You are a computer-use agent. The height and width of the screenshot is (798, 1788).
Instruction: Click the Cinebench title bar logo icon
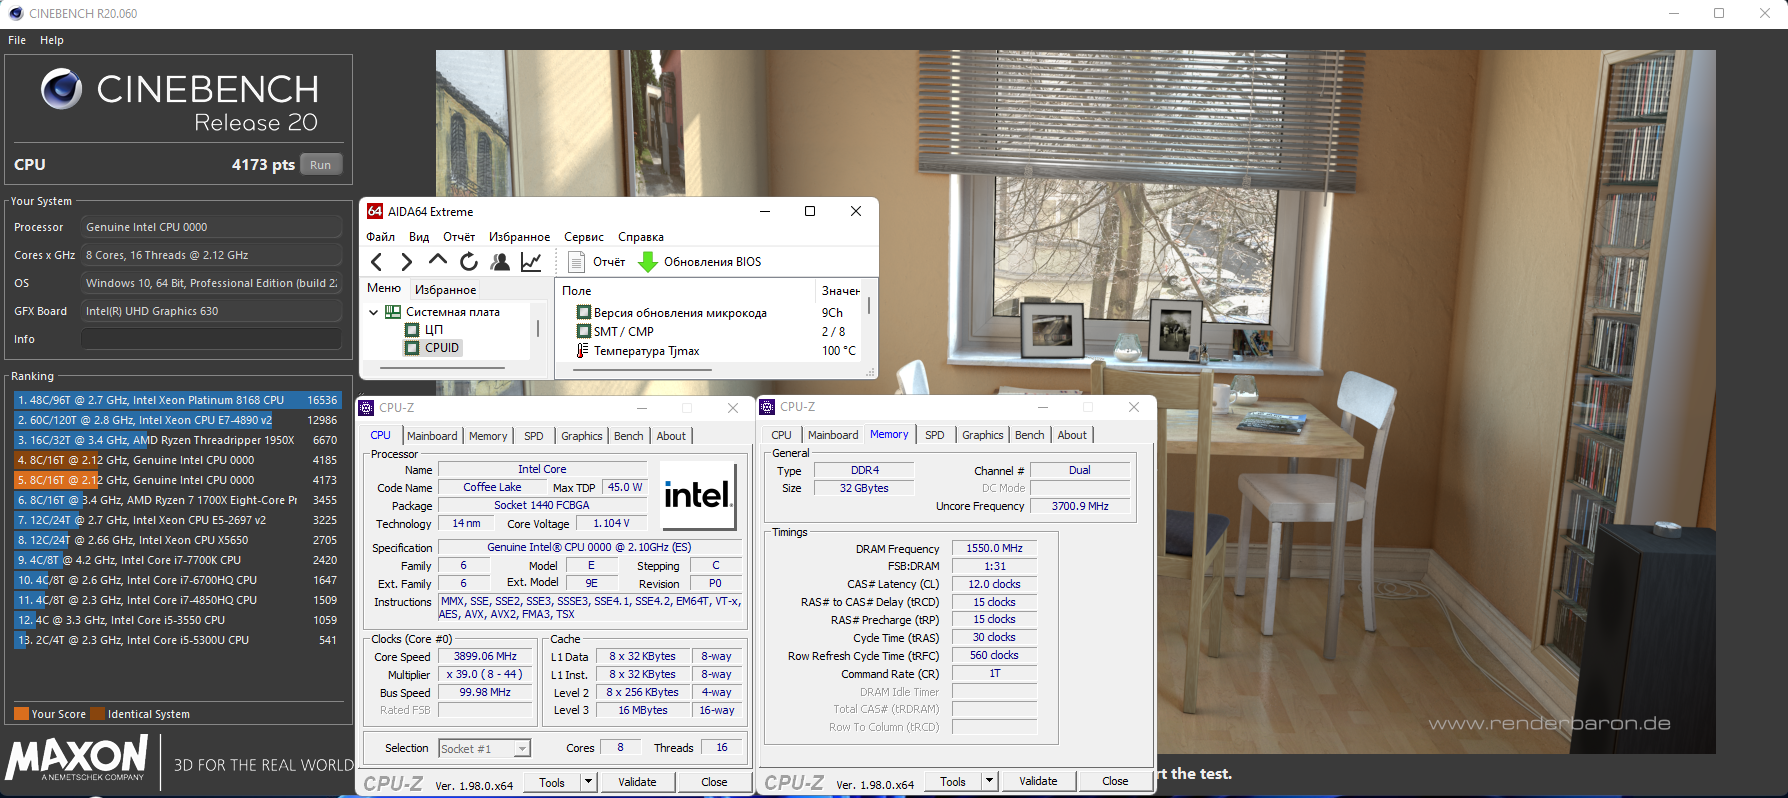point(15,13)
